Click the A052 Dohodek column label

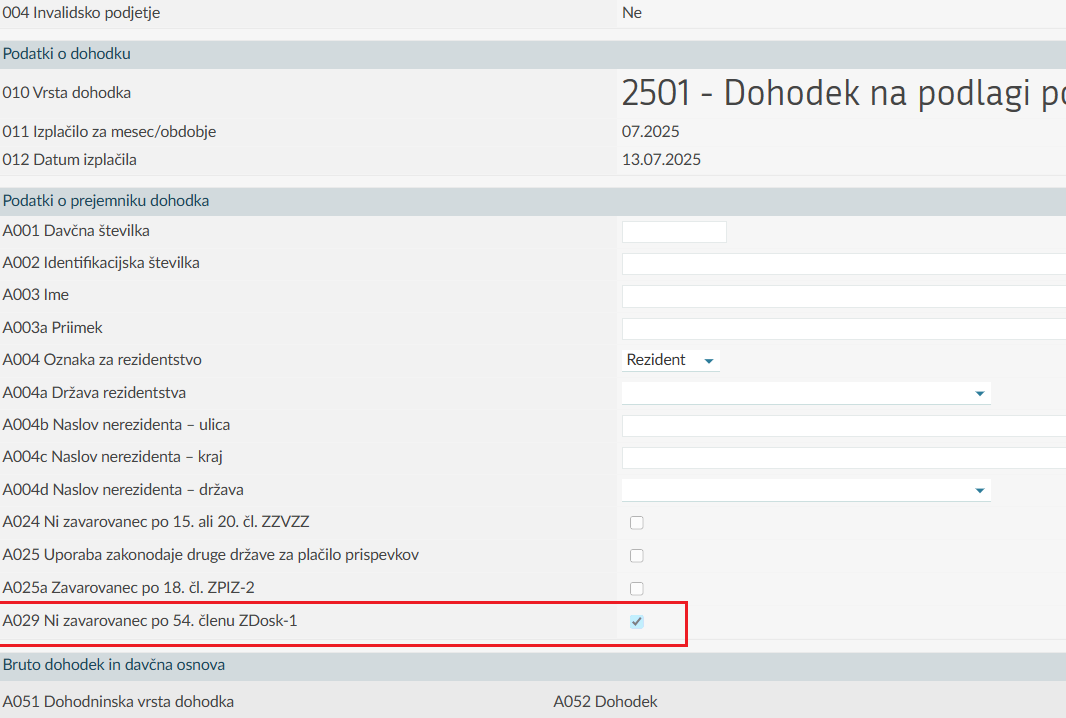605,702
